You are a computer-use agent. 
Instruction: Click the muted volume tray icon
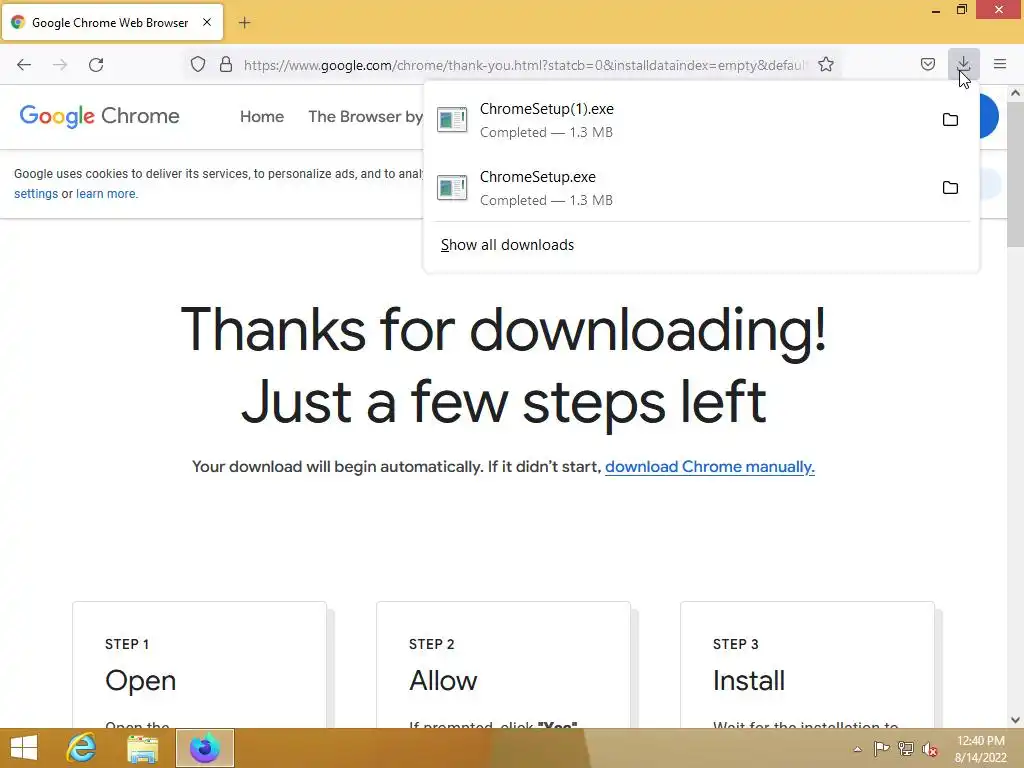(930, 749)
